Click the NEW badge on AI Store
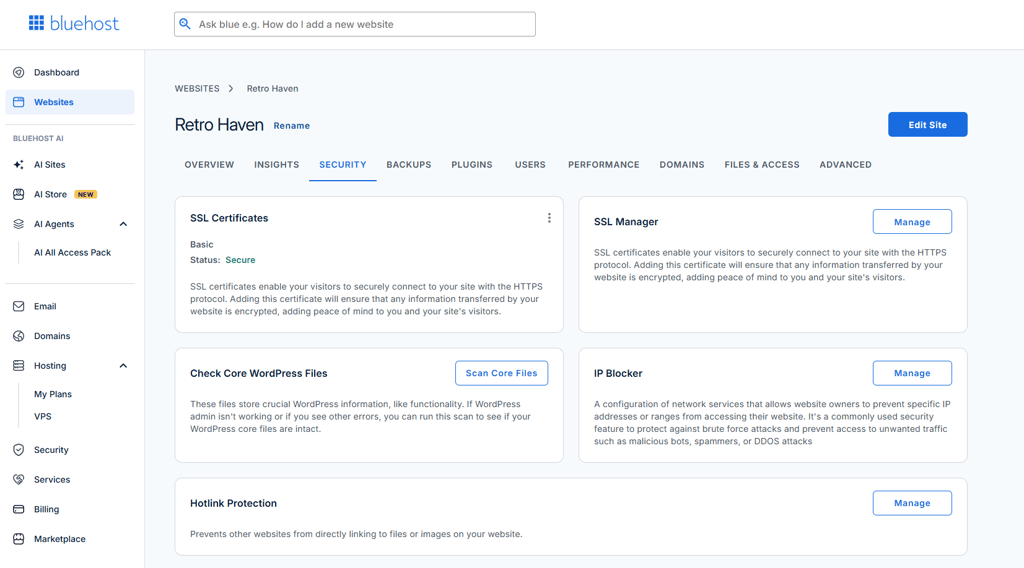This screenshot has width=1024, height=568. click(x=86, y=195)
